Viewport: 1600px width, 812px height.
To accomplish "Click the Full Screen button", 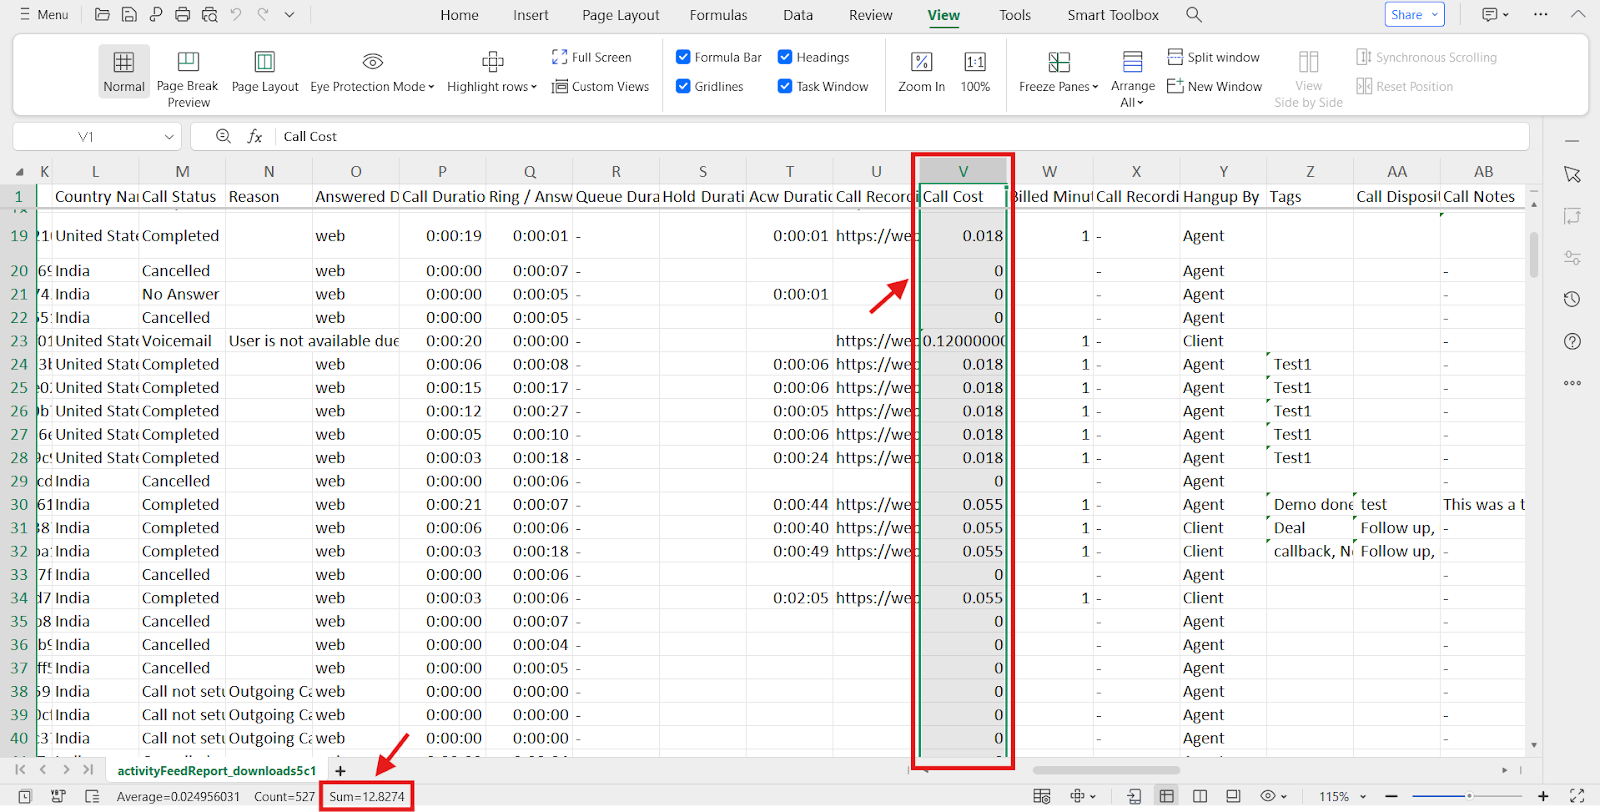I will (591, 57).
